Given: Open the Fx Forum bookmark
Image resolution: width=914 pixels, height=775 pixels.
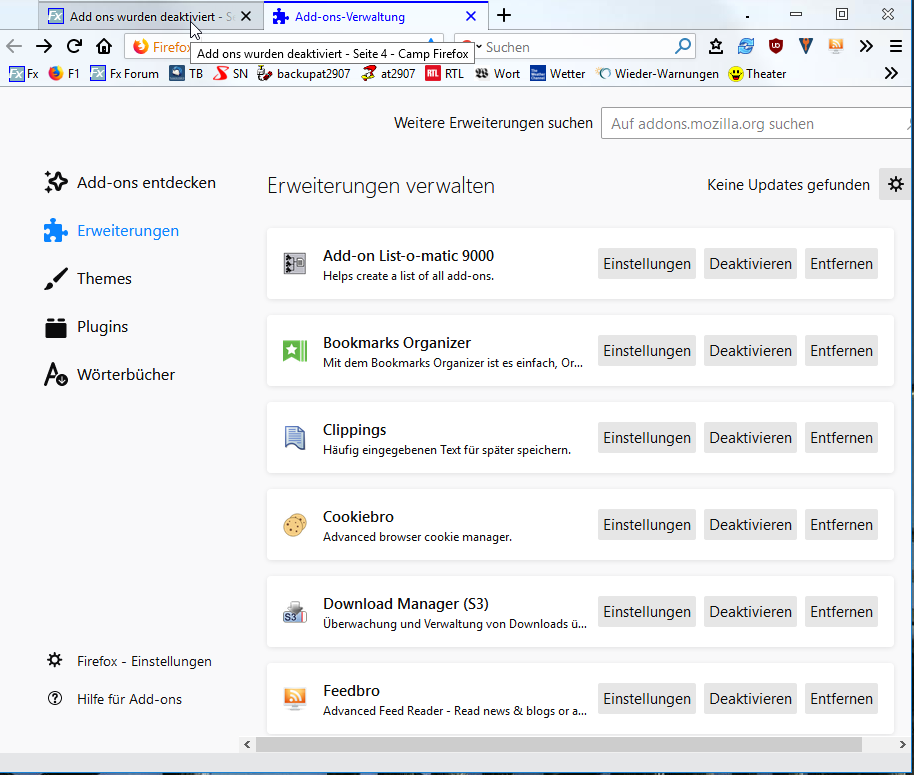Looking at the screenshot, I should coord(124,74).
